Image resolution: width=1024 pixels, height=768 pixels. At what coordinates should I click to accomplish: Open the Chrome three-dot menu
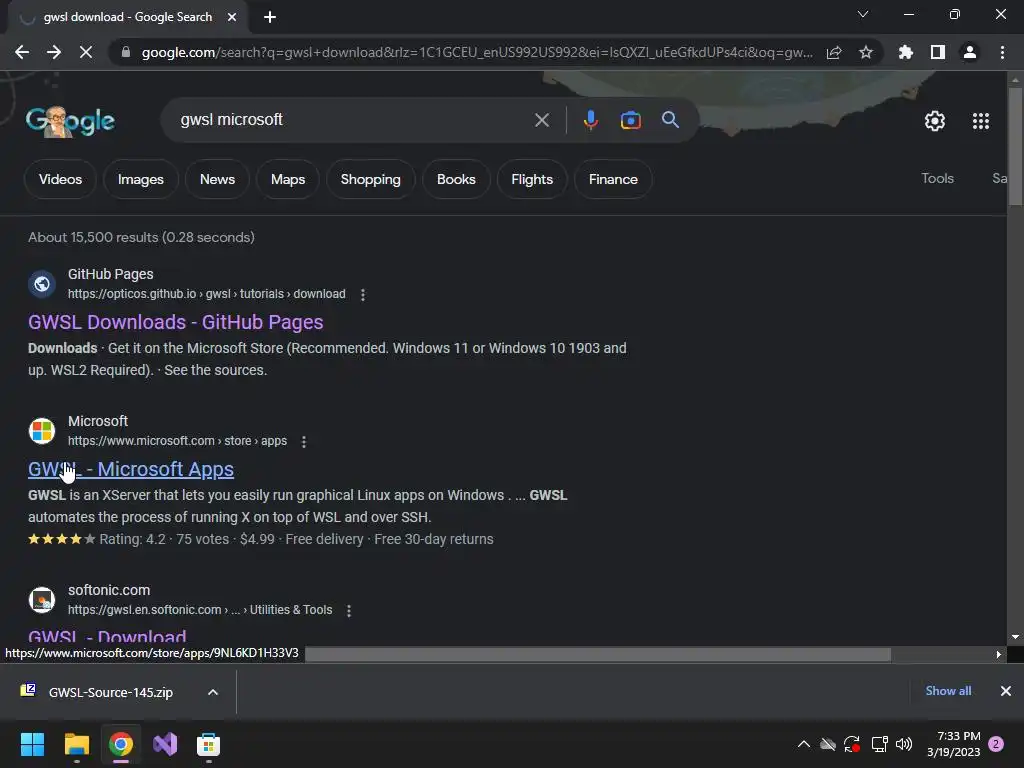click(x=1002, y=52)
